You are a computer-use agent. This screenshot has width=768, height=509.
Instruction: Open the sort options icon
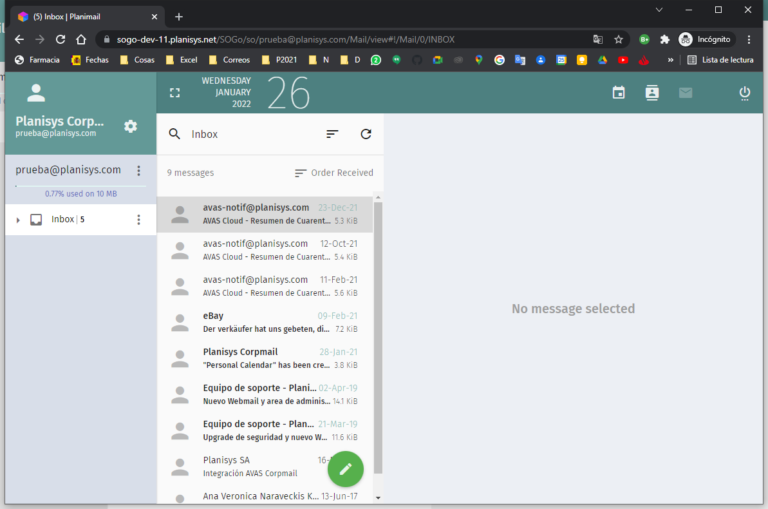point(333,134)
